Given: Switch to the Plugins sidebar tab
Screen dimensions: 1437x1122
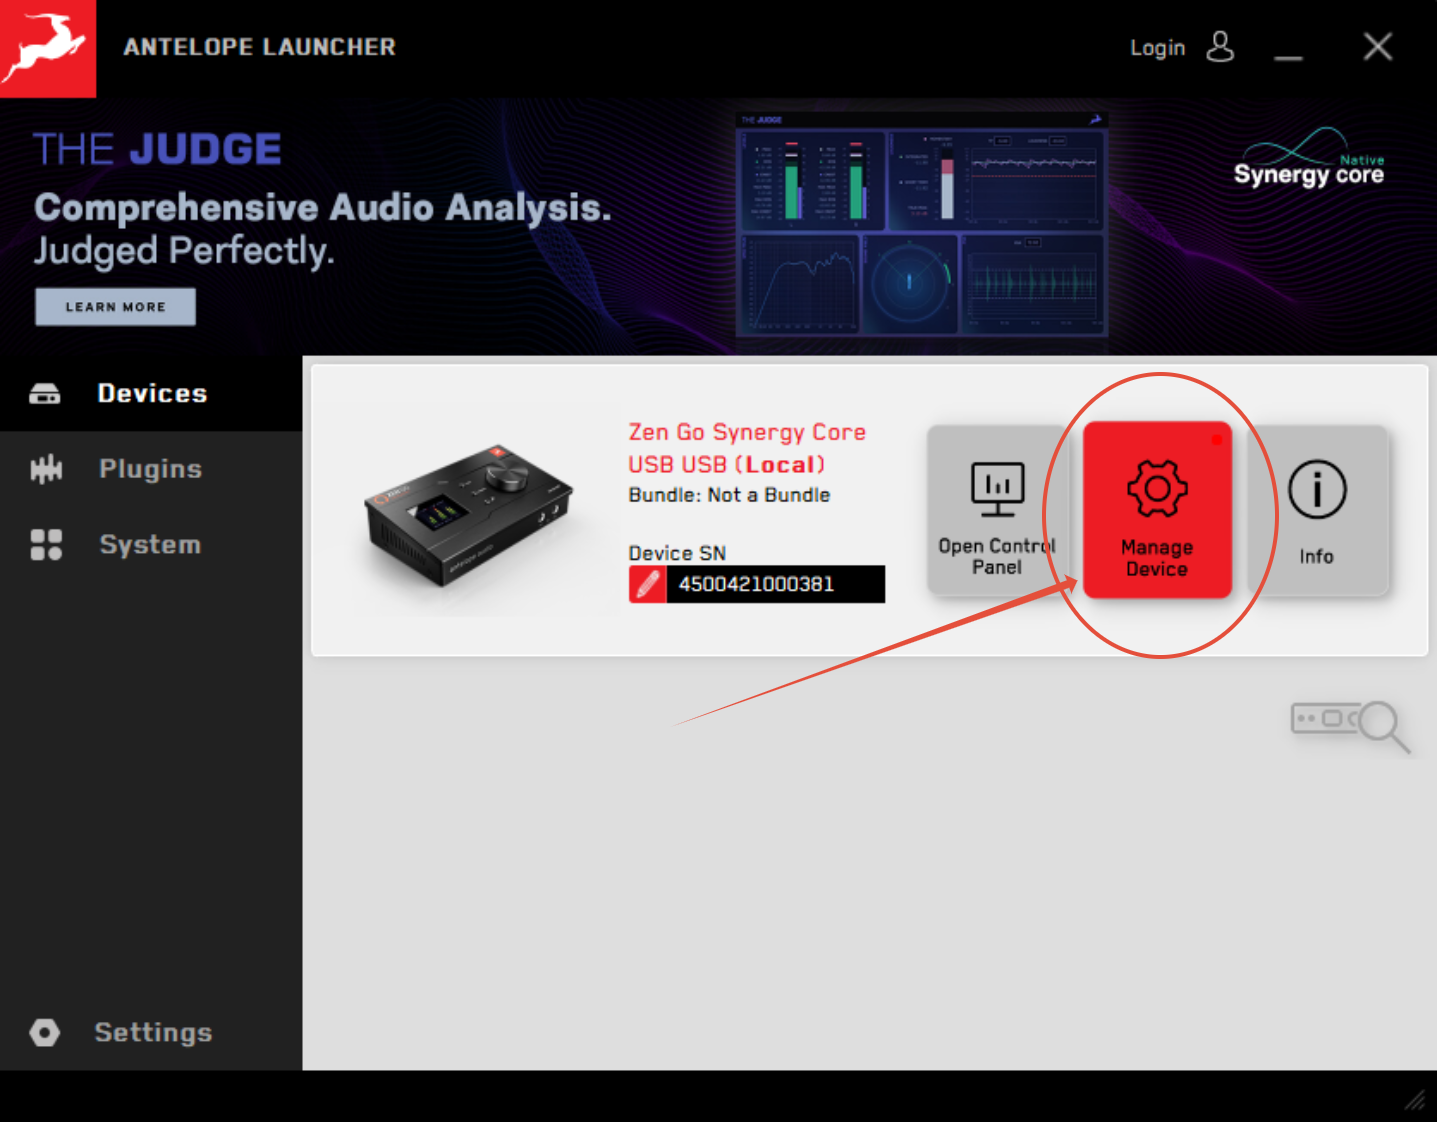Looking at the screenshot, I should [x=151, y=469].
